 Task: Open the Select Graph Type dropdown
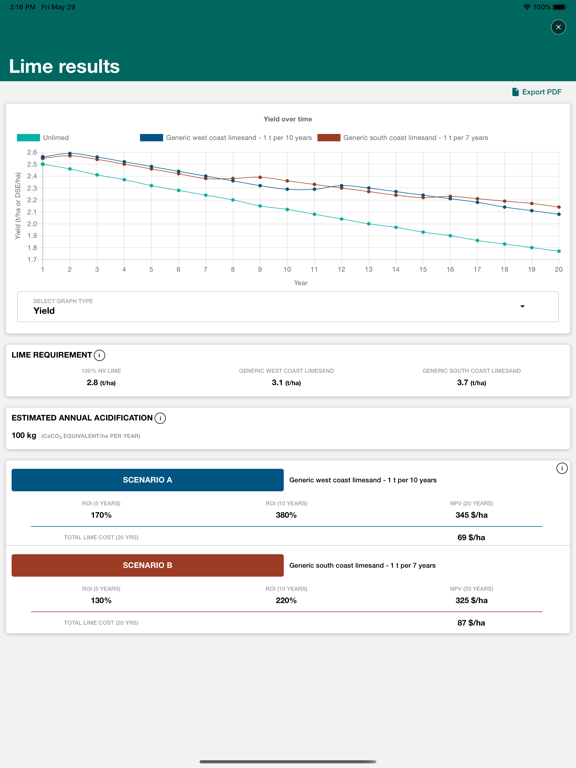click(x=288, y=307)
